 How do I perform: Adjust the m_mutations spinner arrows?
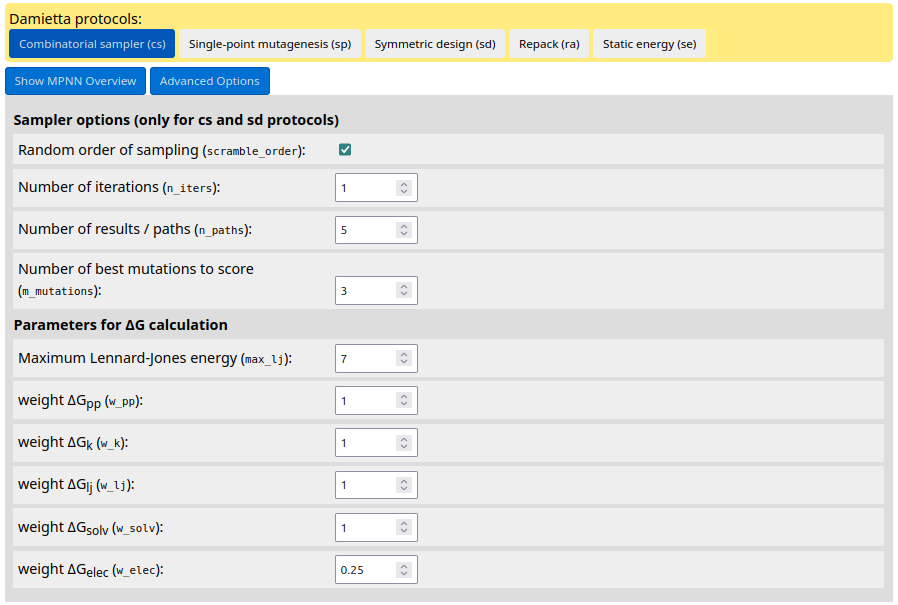403,291
